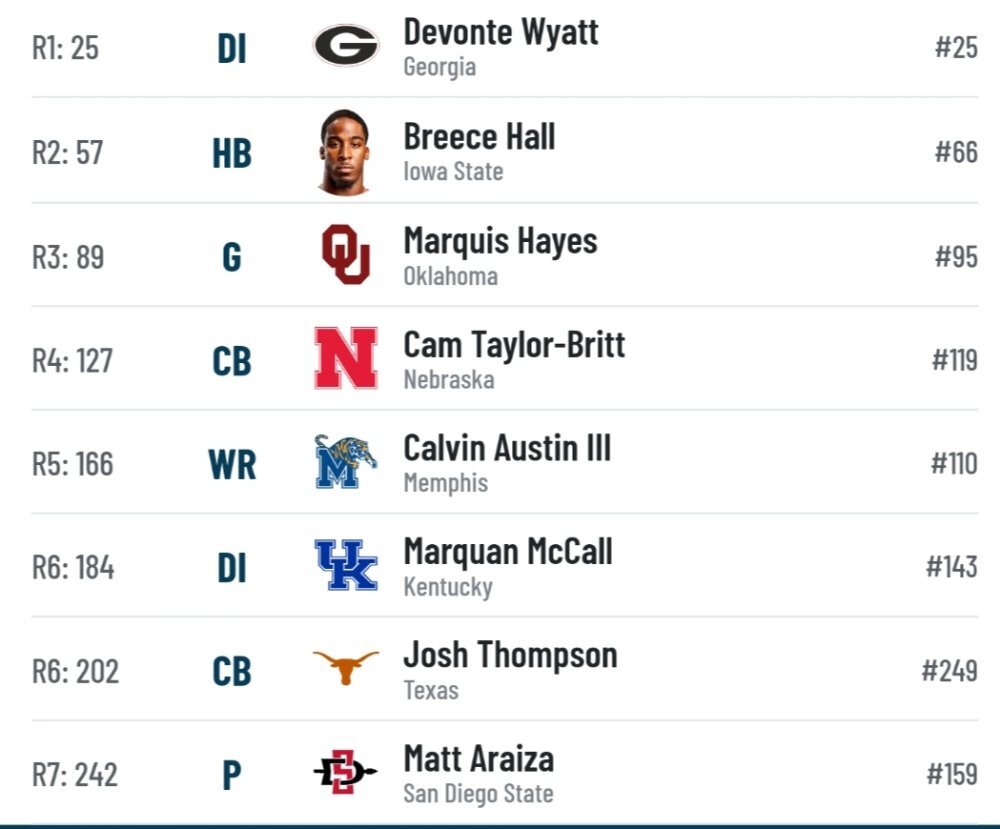
Task: Click the R1: 25 pick label
Action: [x=66, y=48]
